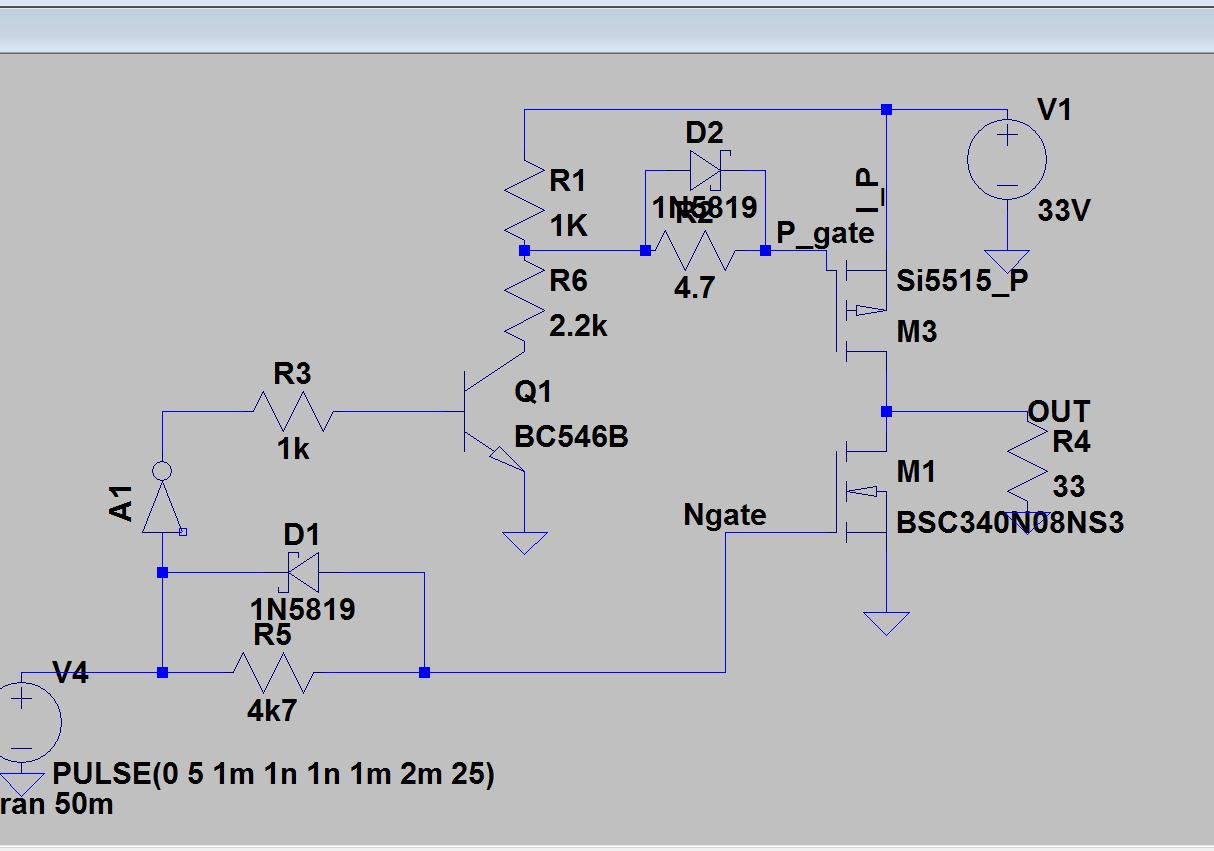Click the ground symbol under V1
Screen dimensions: 1214x851
coord(1007,262)
